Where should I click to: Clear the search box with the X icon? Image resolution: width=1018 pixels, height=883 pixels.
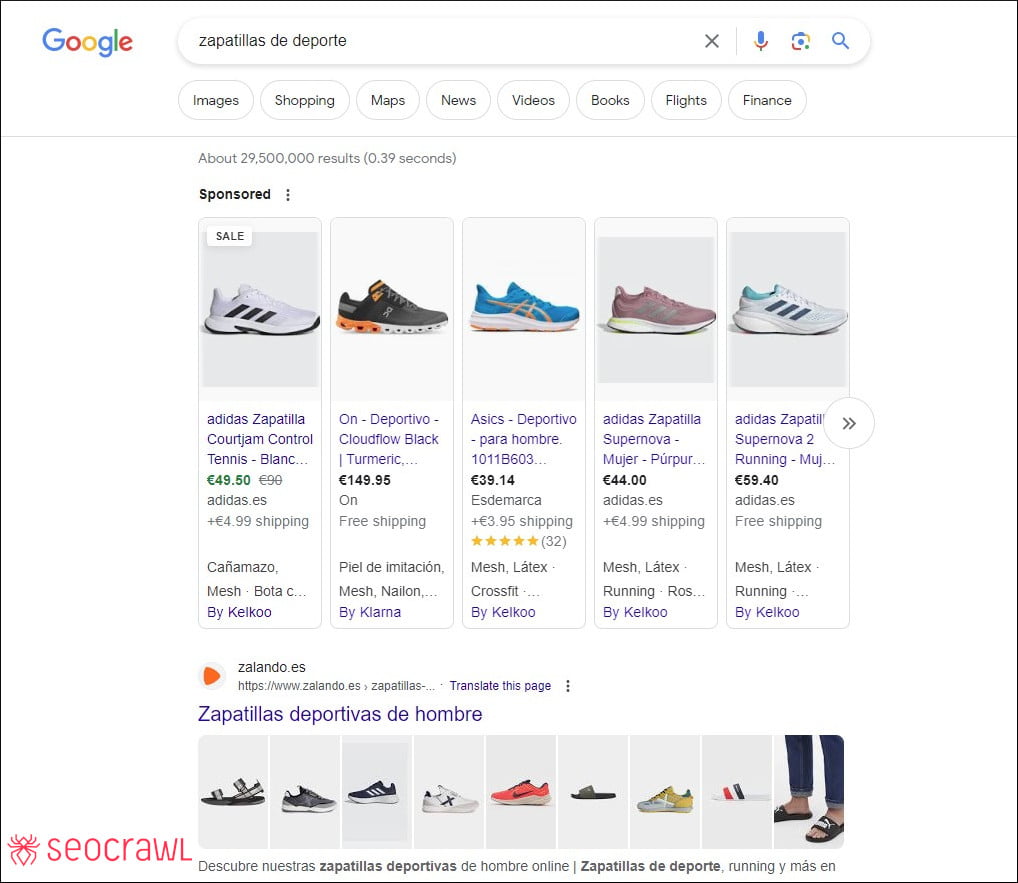coord(711,41)
